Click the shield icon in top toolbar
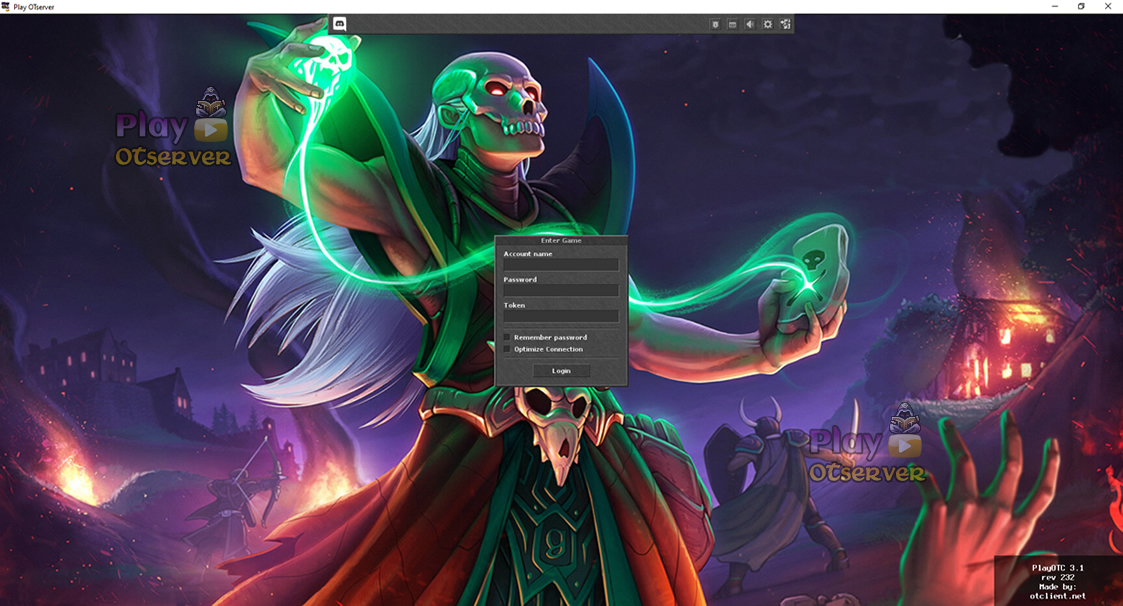 click(x=715, y=24)
